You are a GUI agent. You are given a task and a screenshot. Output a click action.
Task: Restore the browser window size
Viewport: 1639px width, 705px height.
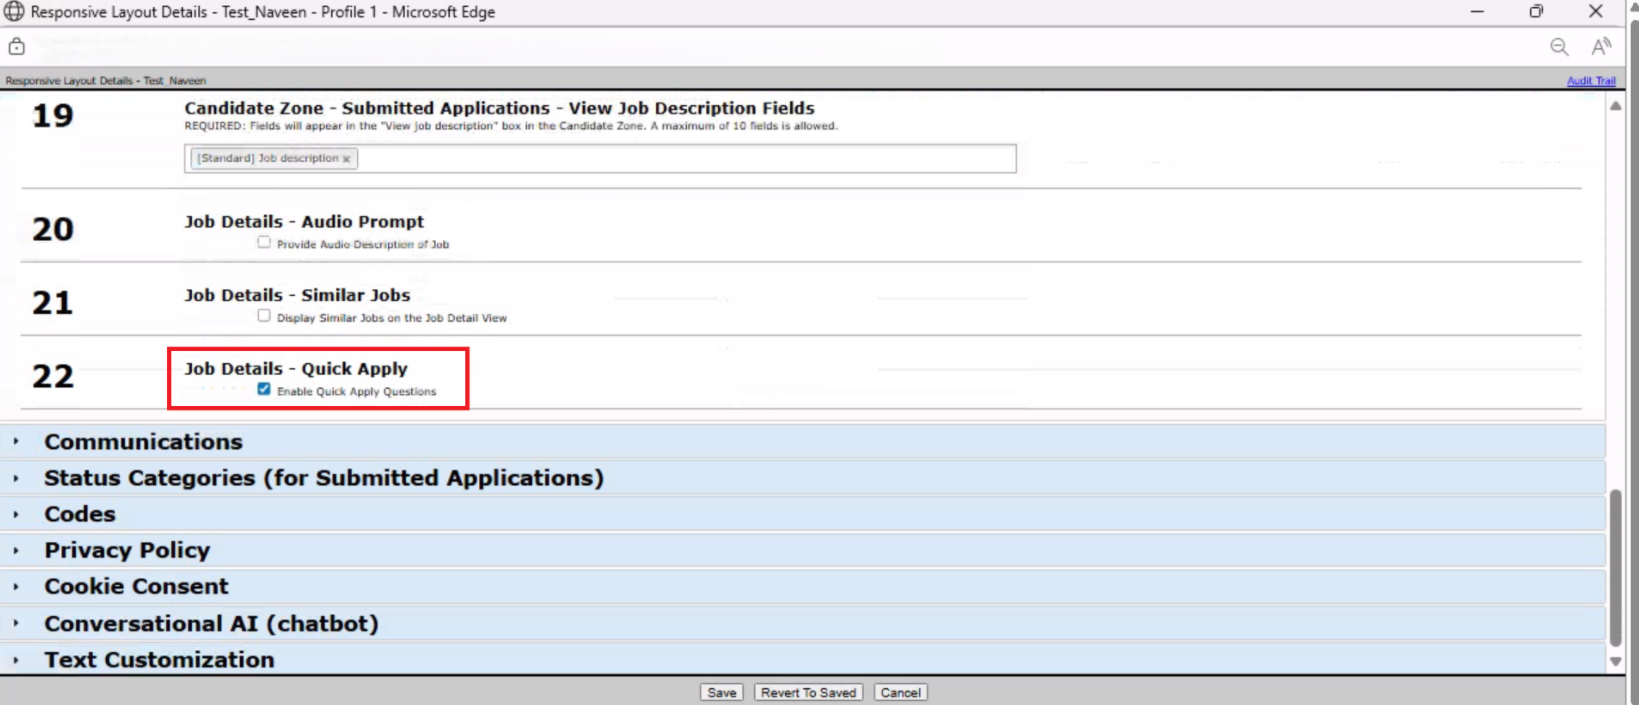1536,12
